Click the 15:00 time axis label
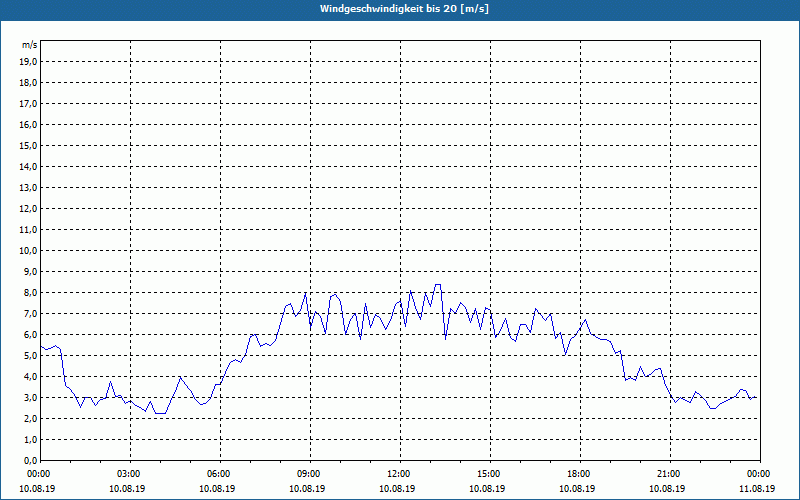Image resolution: width=800 pixels, height=500 pixels. pos(490,474)
